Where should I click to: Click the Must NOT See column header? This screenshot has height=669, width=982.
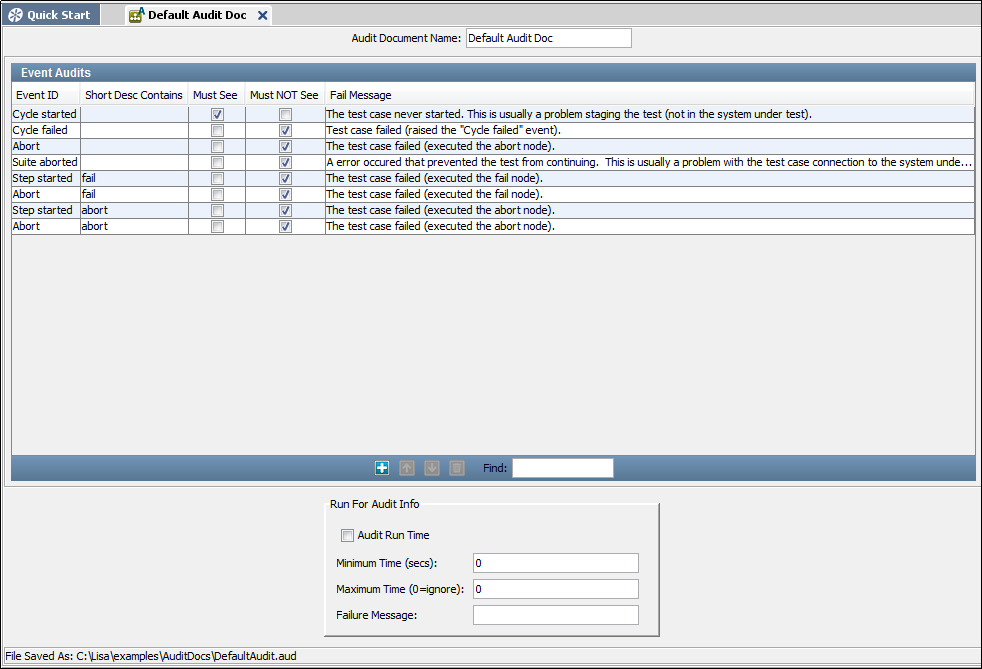[284, 95]
